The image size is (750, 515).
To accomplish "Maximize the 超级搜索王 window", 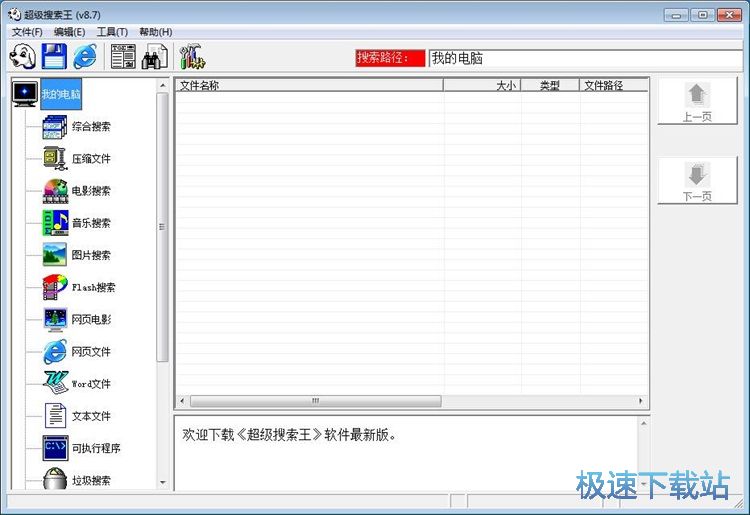I will [x=703, y=15].
